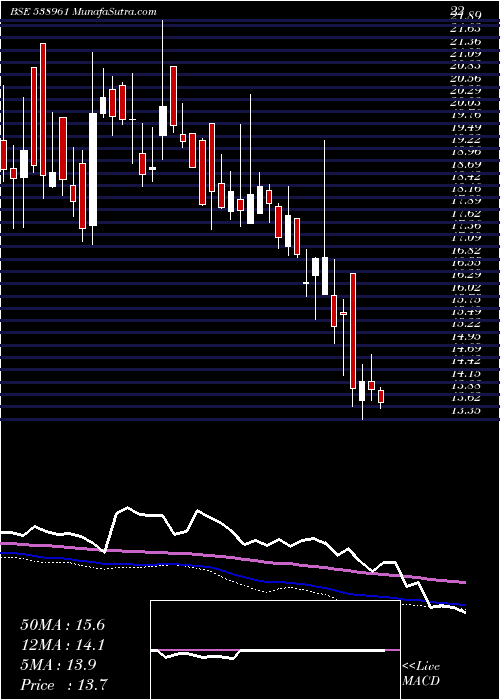Click the 14.69 price axis label
This screenshot has height=700, width=500.
click(466, 348)
